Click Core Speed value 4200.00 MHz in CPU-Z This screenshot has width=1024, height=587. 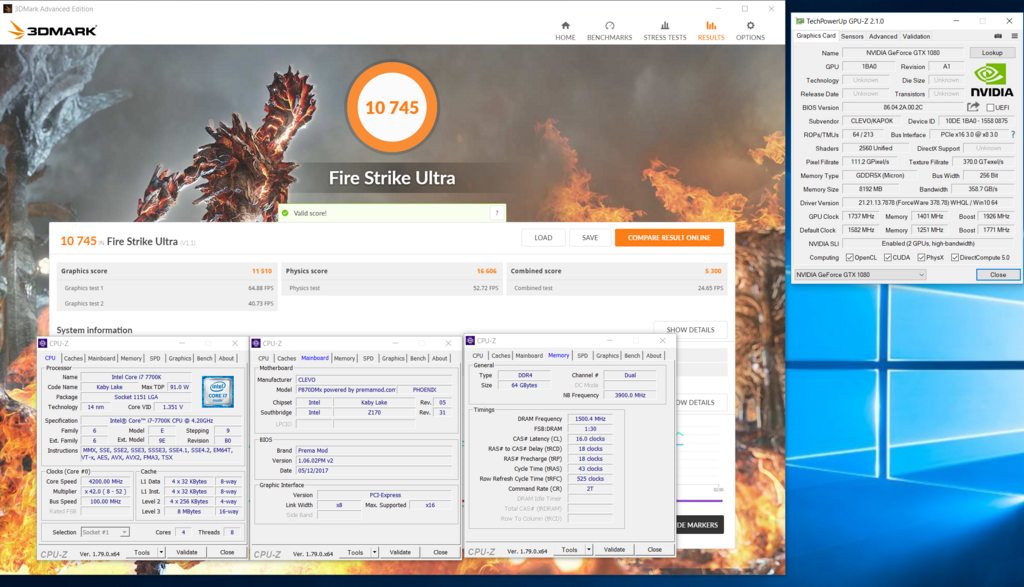105,482
